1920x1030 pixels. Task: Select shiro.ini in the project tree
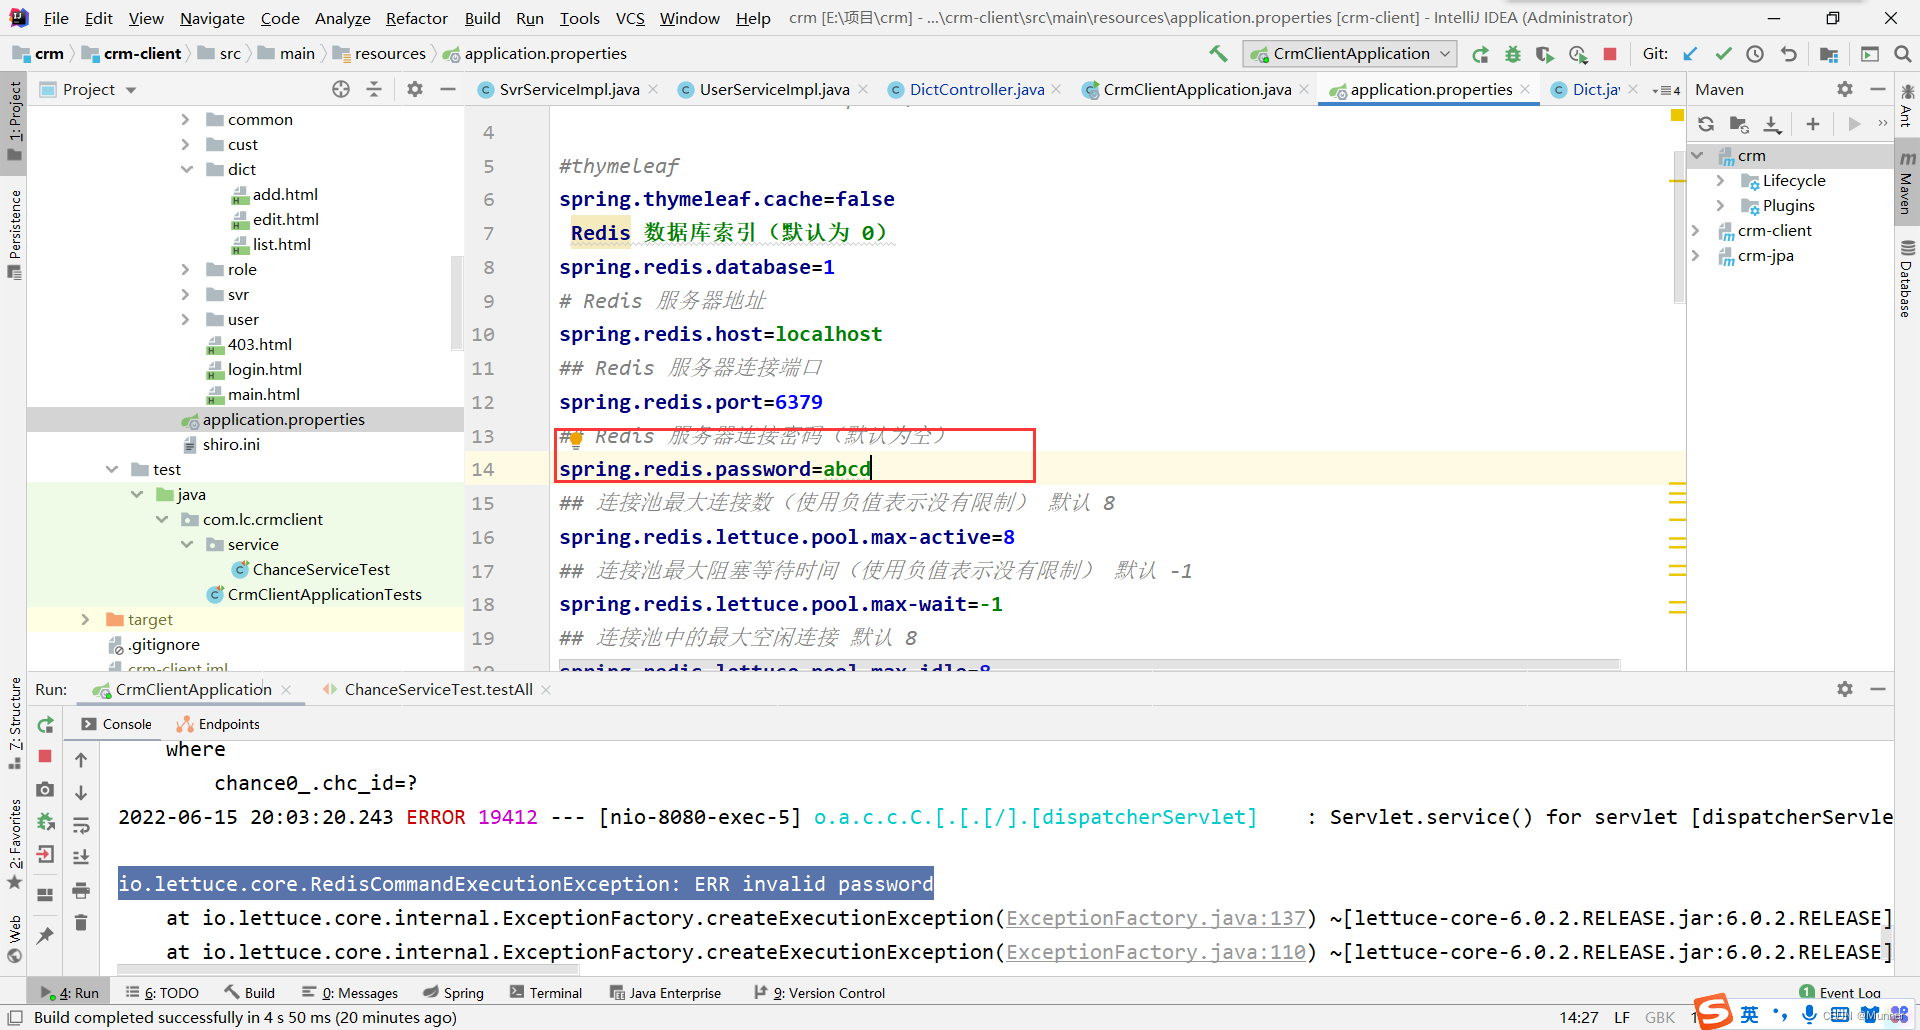click(x=231, y=444)
